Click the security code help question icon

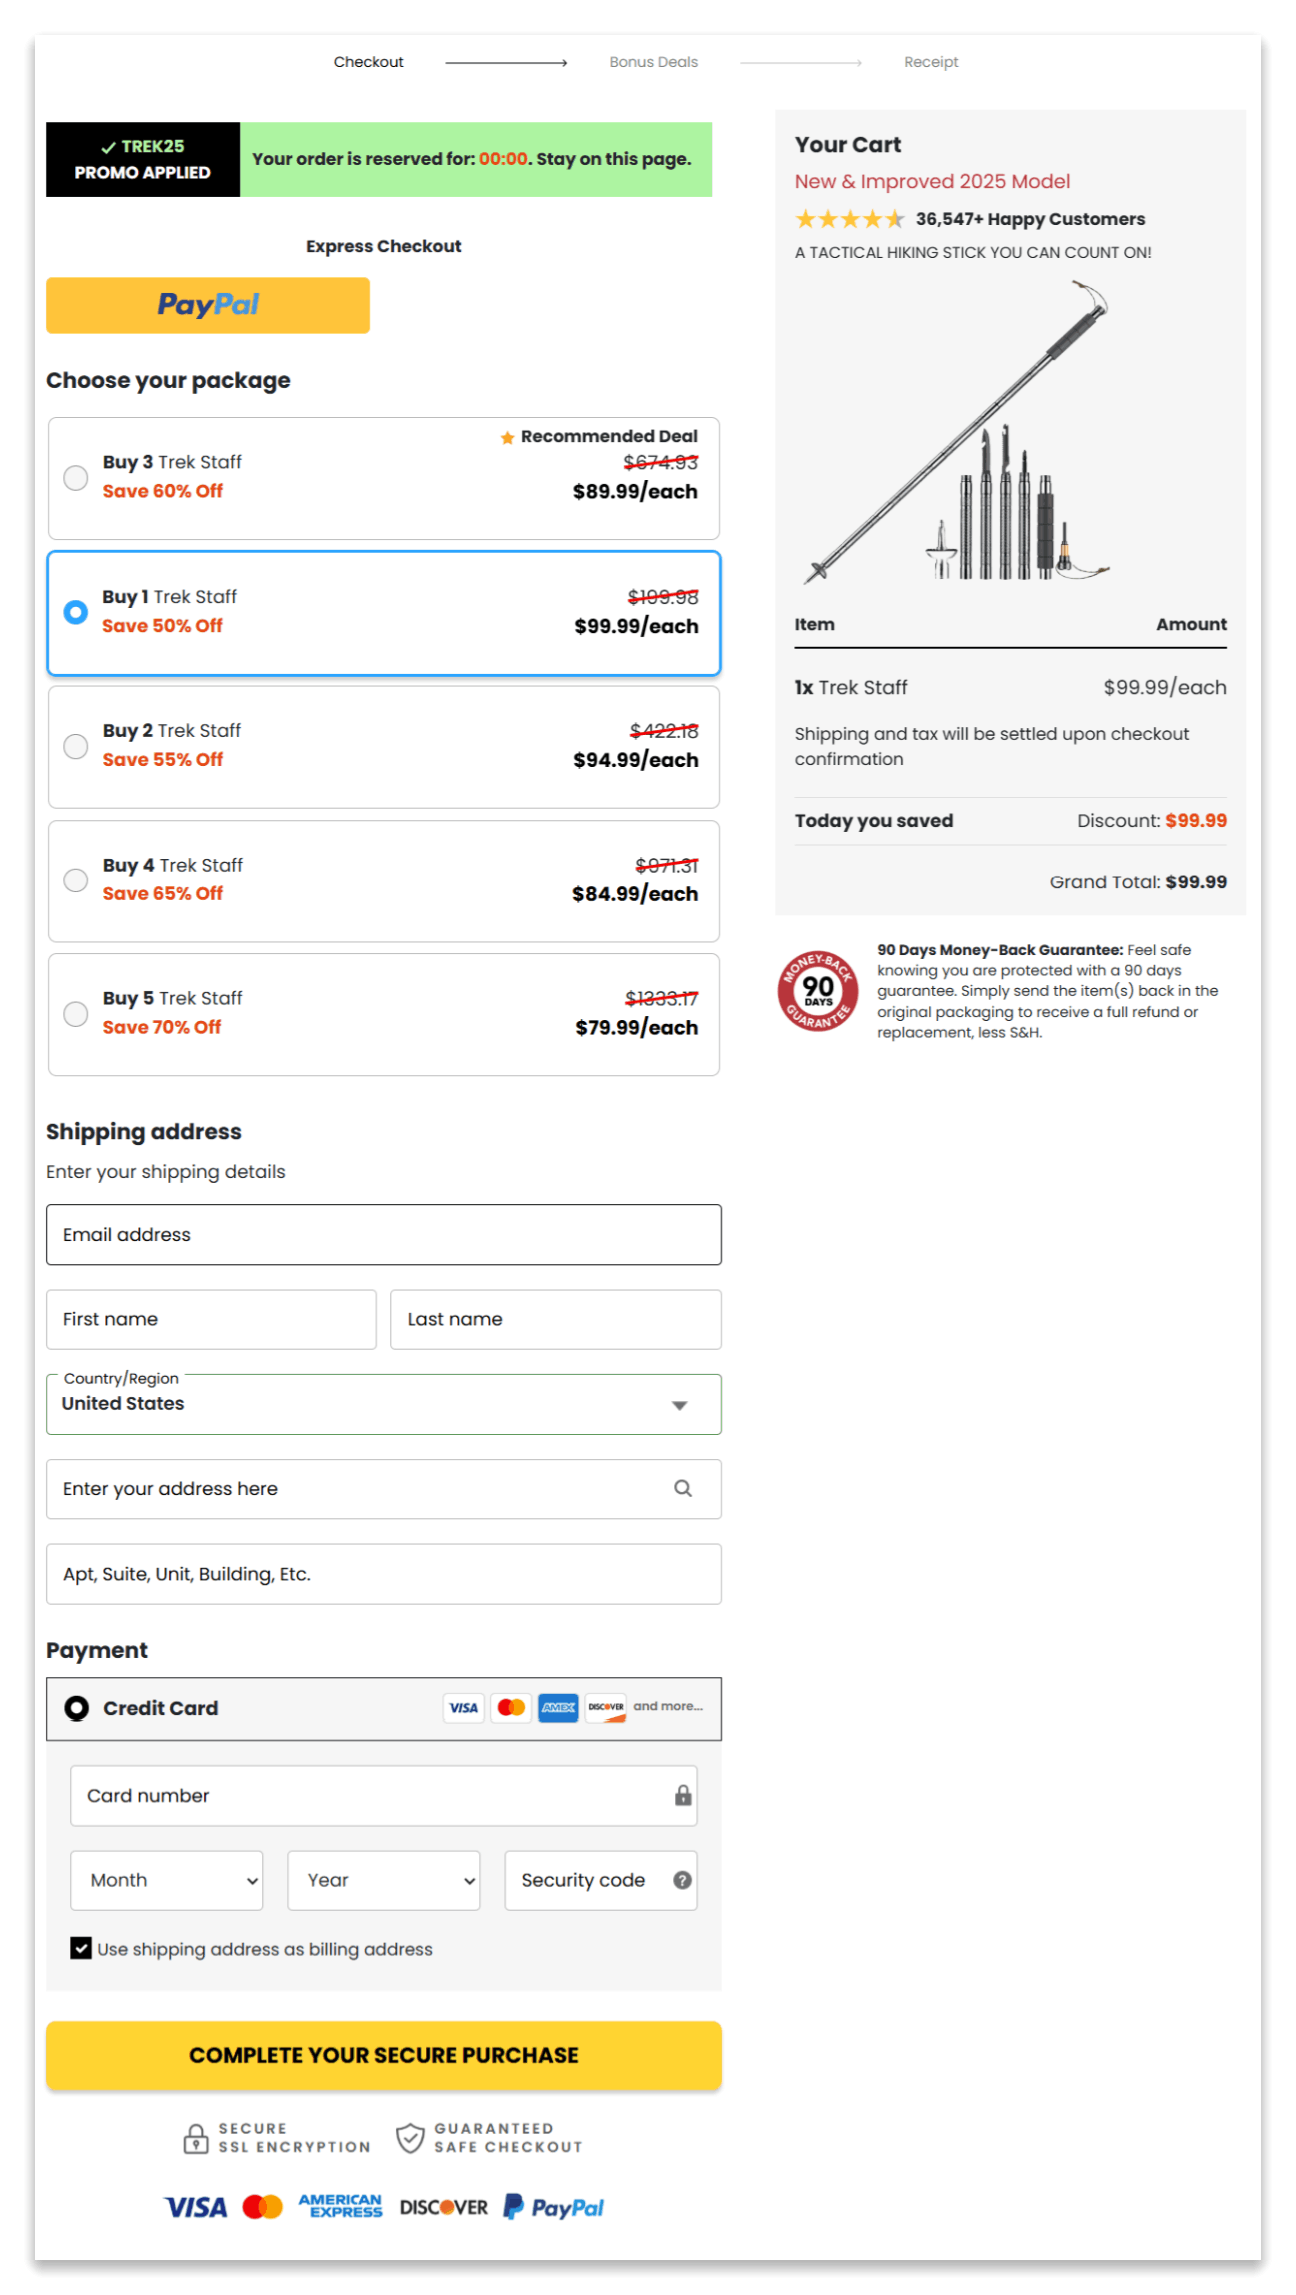click(683, 1880)
